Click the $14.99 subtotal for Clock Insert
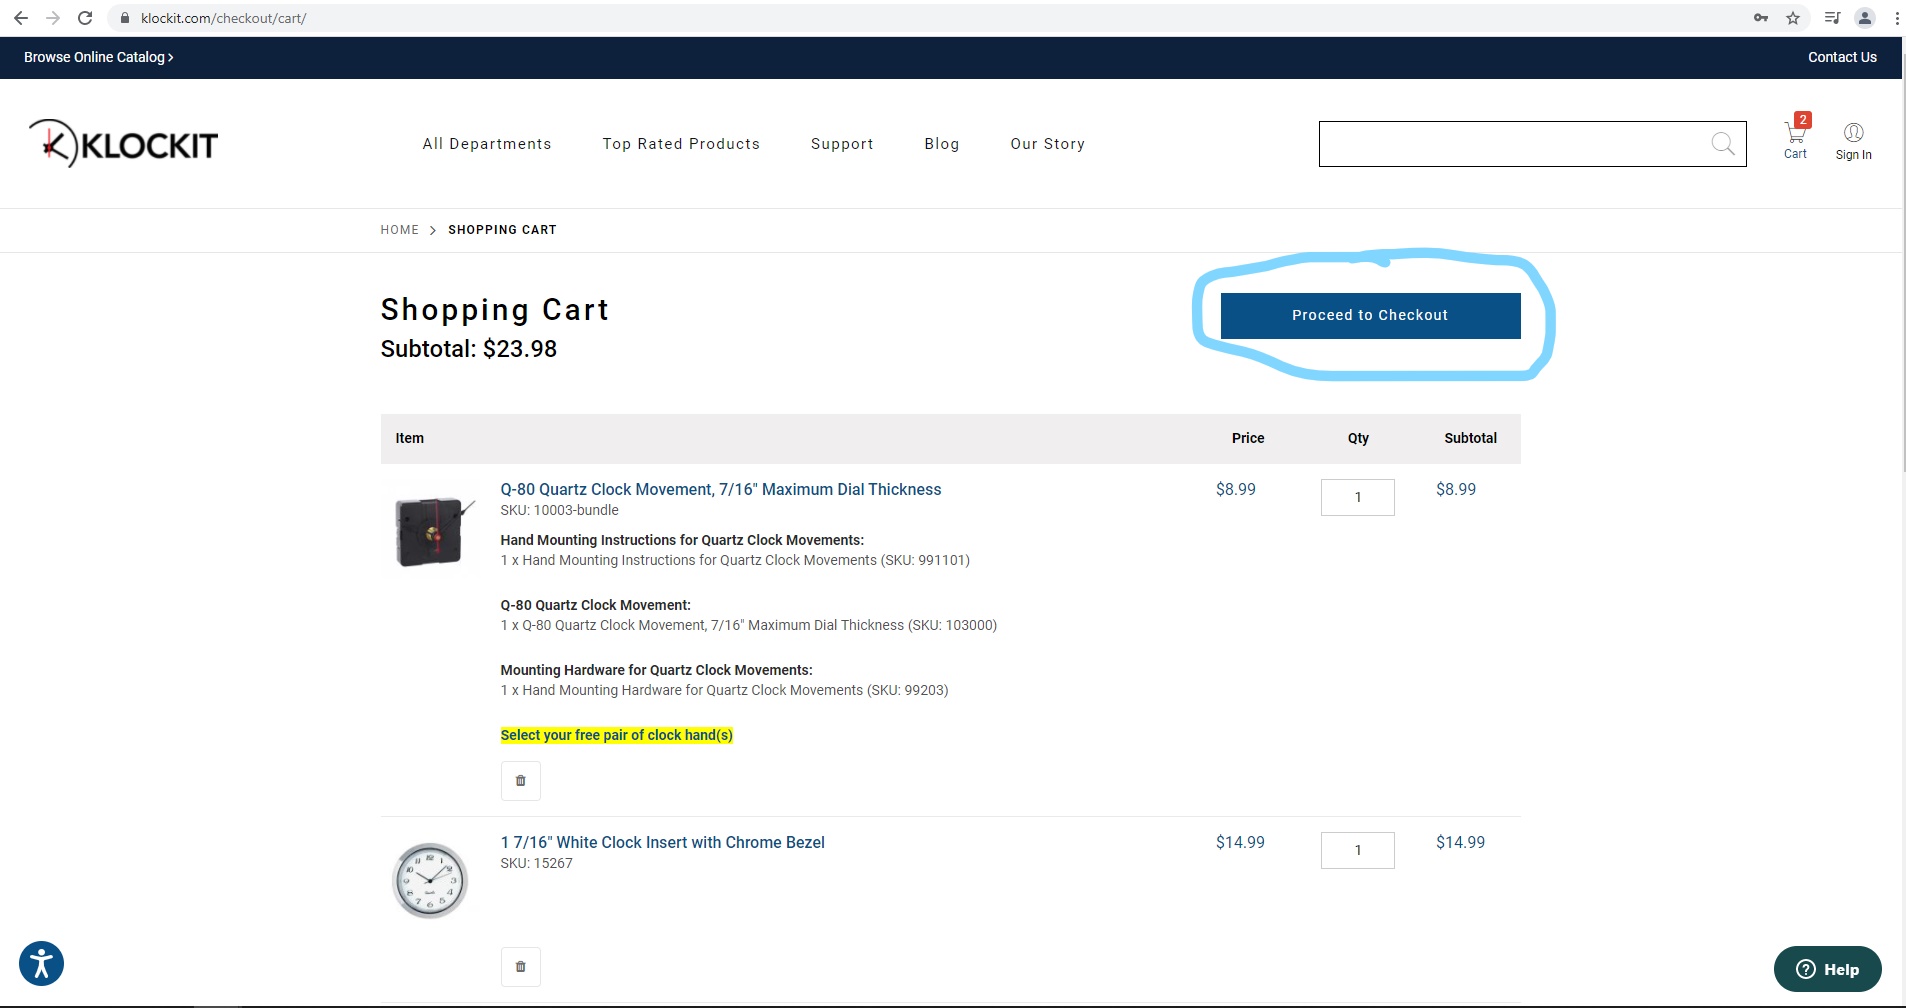 [1460, 842]
